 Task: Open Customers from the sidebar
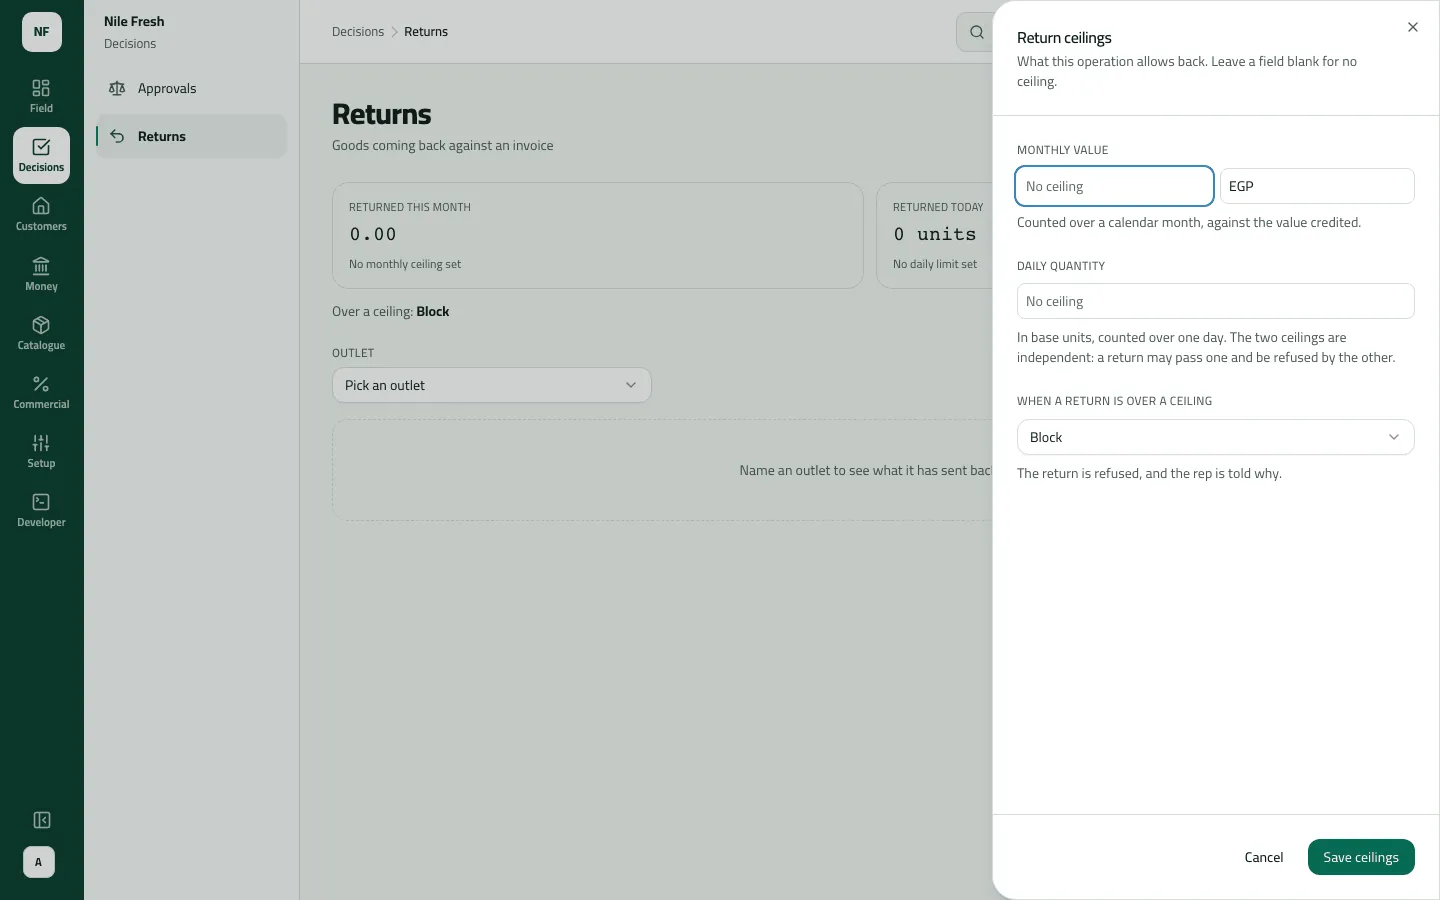(41, 214)
